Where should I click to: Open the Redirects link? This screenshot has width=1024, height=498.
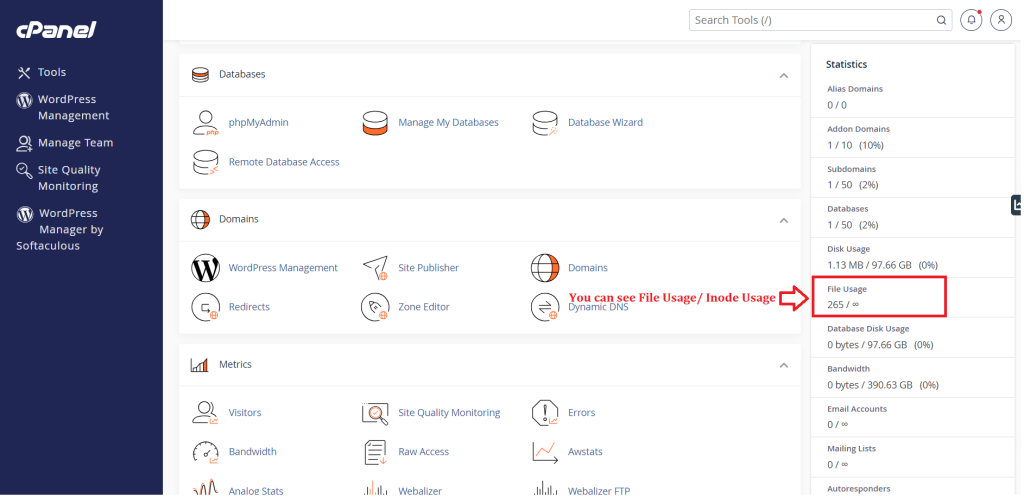point(249,307)
